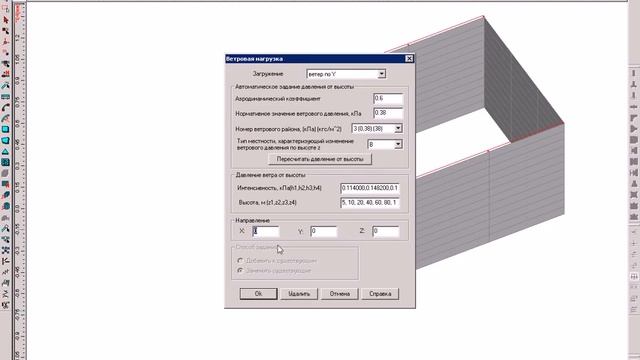This screenshot has height=360, width=640.
Task: Select the red arrow pointer tool
Action: coord(5,20)
